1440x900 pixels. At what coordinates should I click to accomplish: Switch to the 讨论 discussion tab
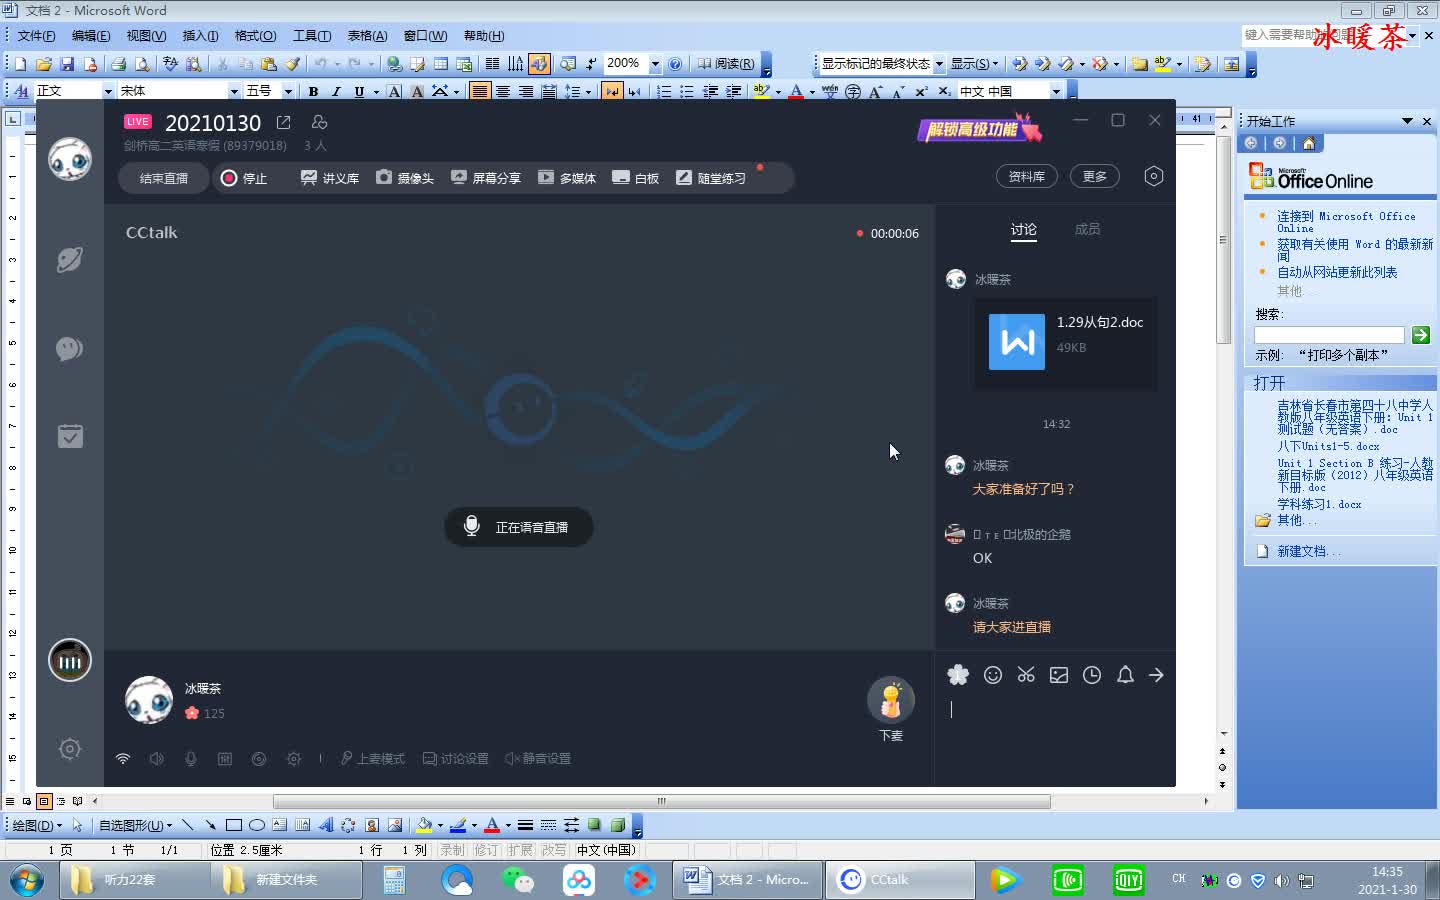1023,229
